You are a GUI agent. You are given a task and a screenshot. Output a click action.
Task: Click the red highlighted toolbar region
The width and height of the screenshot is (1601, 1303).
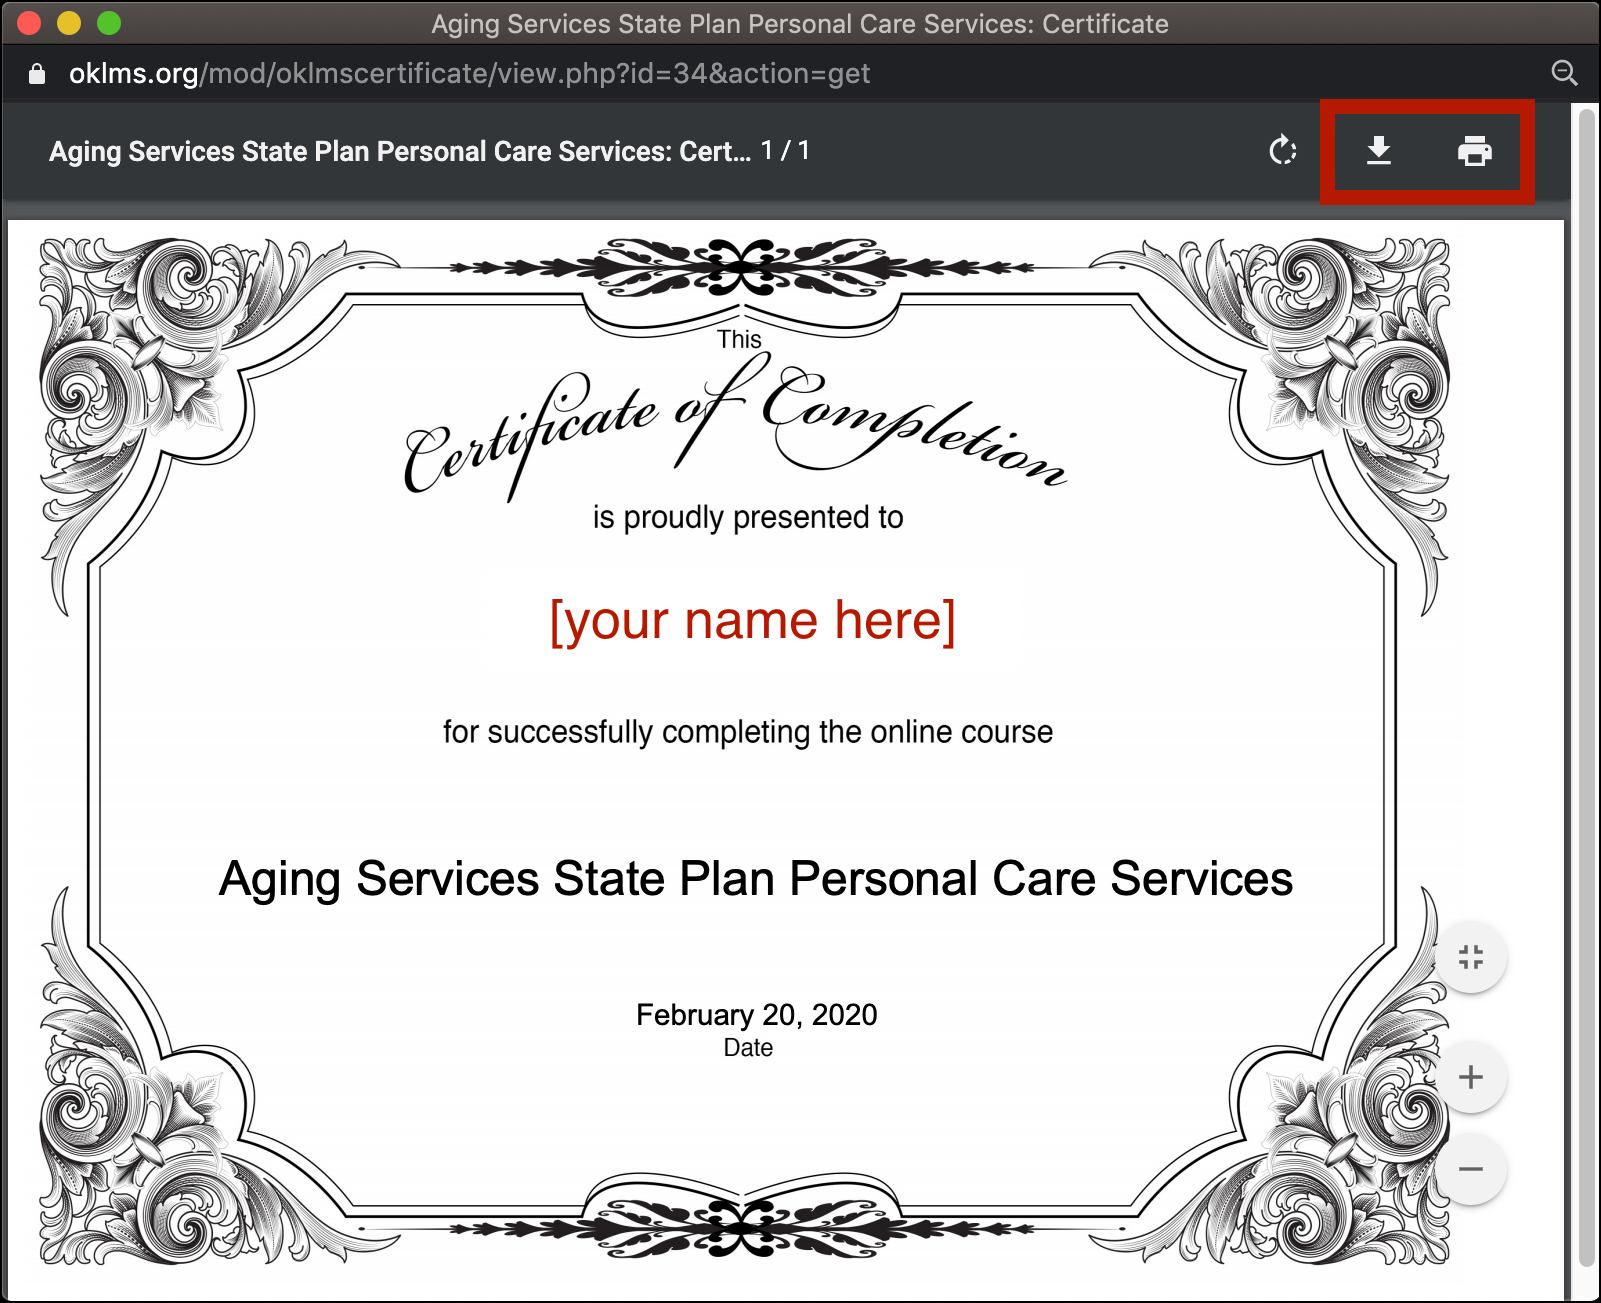pos(1427,152)
